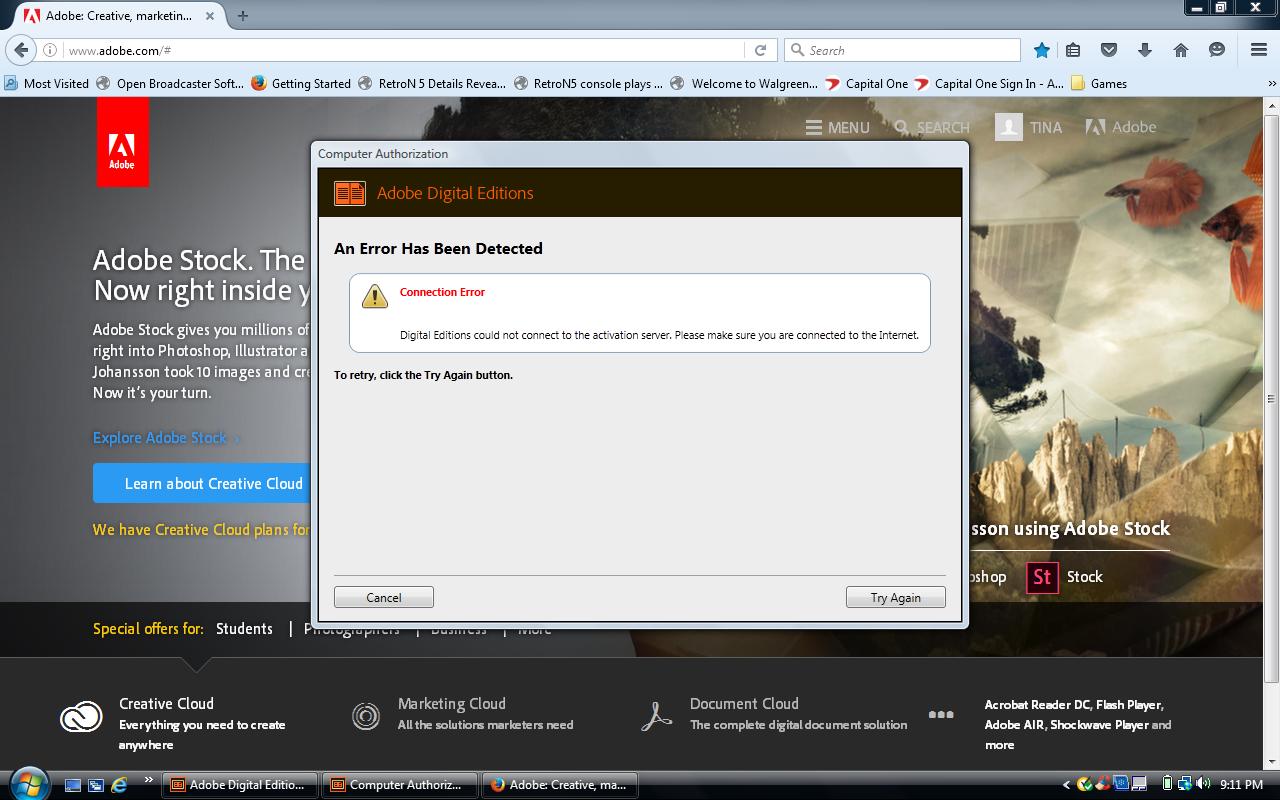Click the Learn about Creative Cloud button

(201, 483)
